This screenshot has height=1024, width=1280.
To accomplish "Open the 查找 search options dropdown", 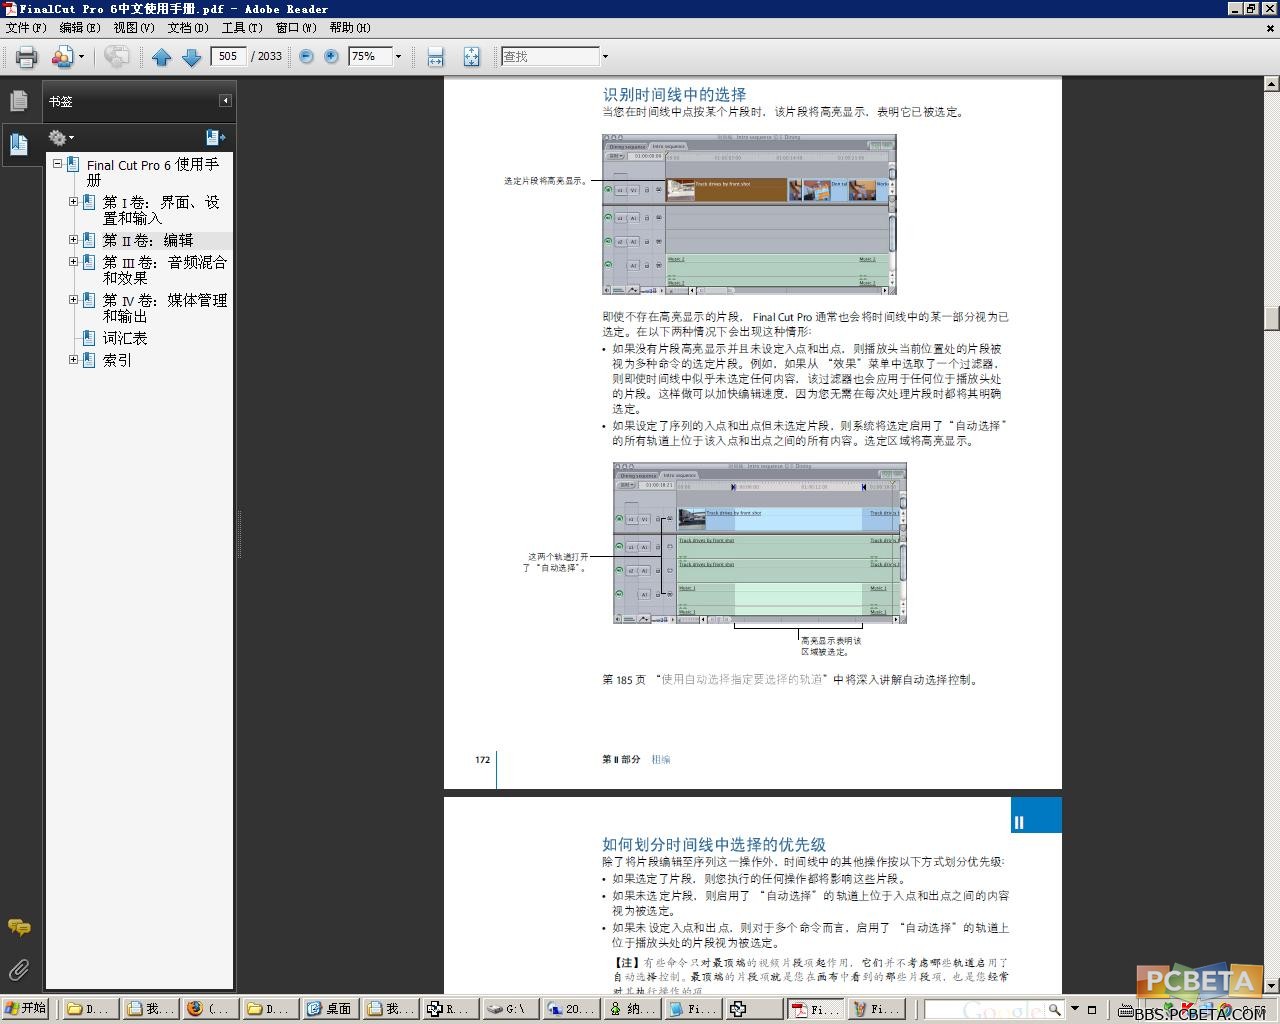I will click(605, 57).
